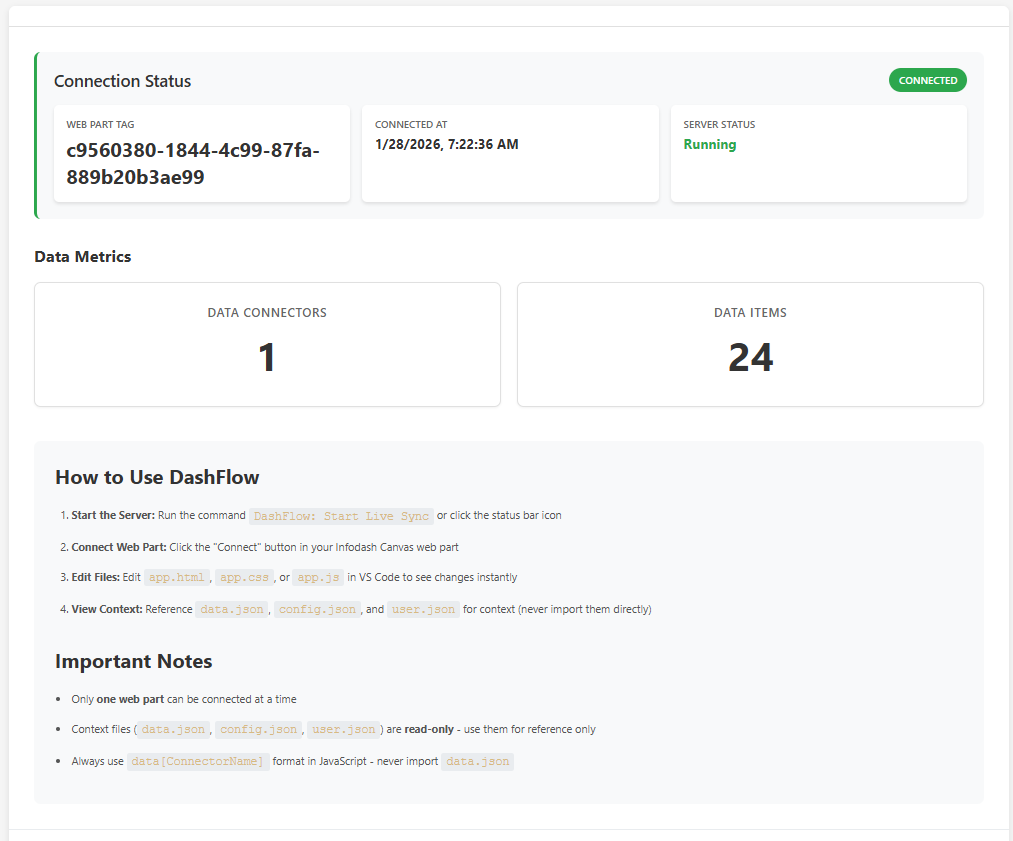Viewport: 1013px width, 841px height.
Task: Click the Data Metrics section title
Action: tap(82, 256)
